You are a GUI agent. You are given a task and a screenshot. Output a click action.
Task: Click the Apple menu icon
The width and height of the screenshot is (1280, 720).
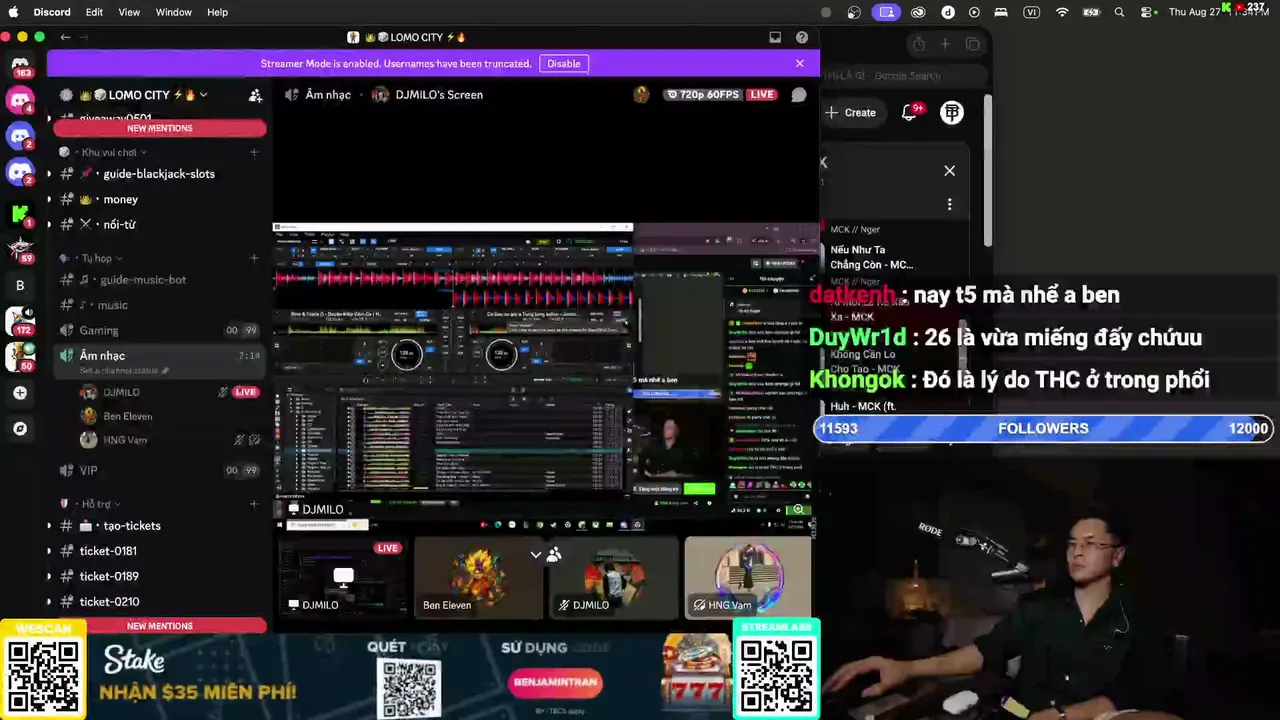(14, 12)
